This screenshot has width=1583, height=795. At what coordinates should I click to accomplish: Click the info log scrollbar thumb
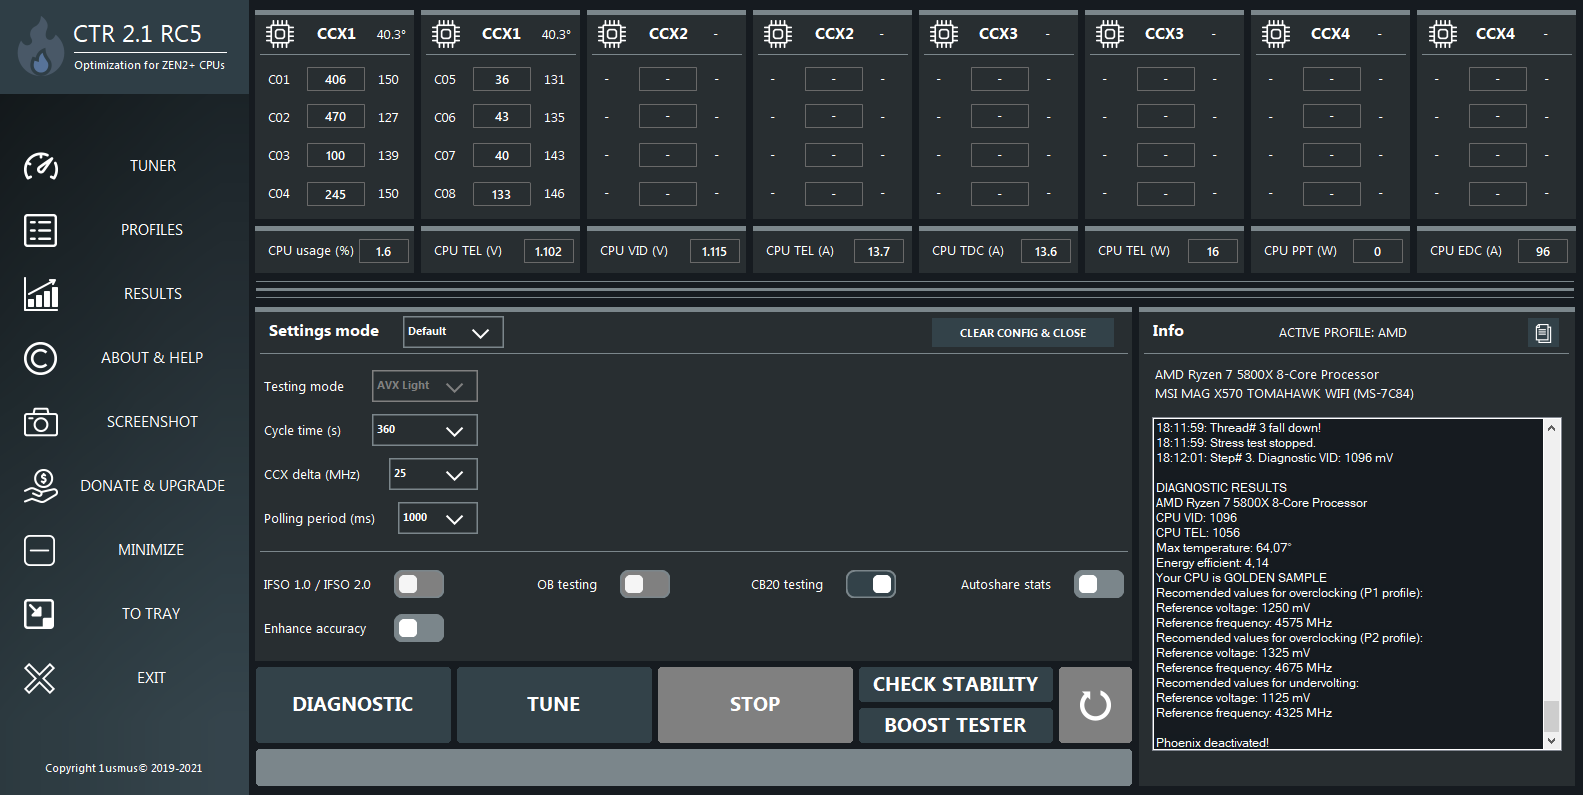pyautogui.click(x=1551, y=716)
